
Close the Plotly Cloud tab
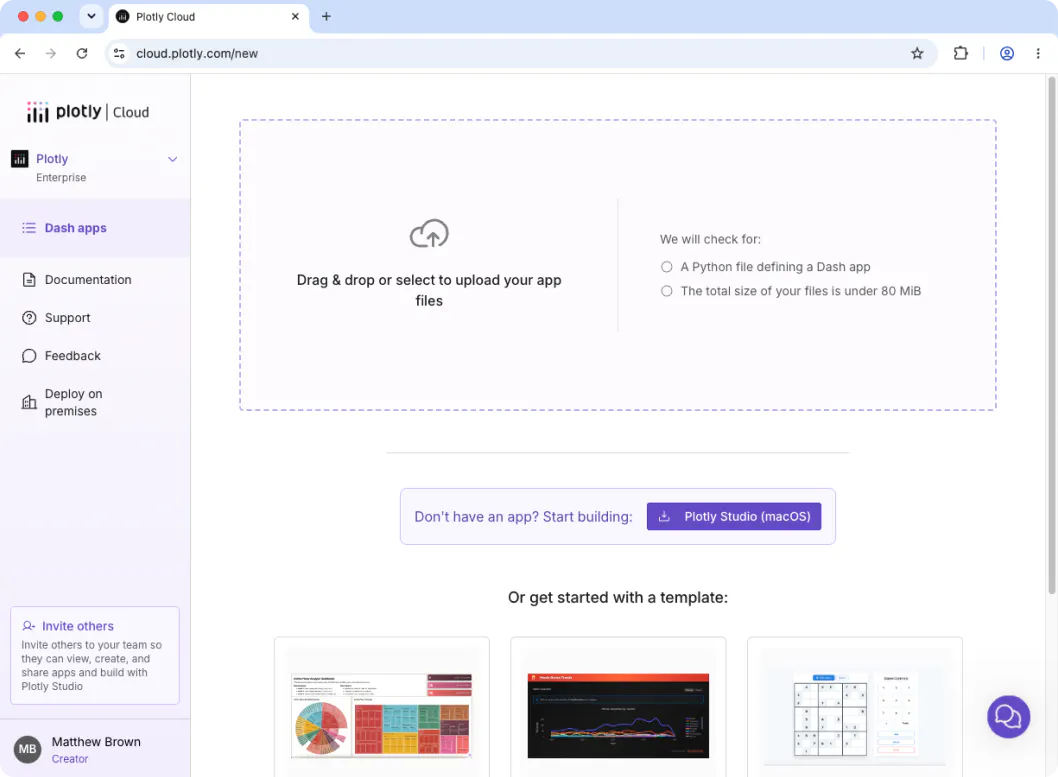(x=295, y=16)
